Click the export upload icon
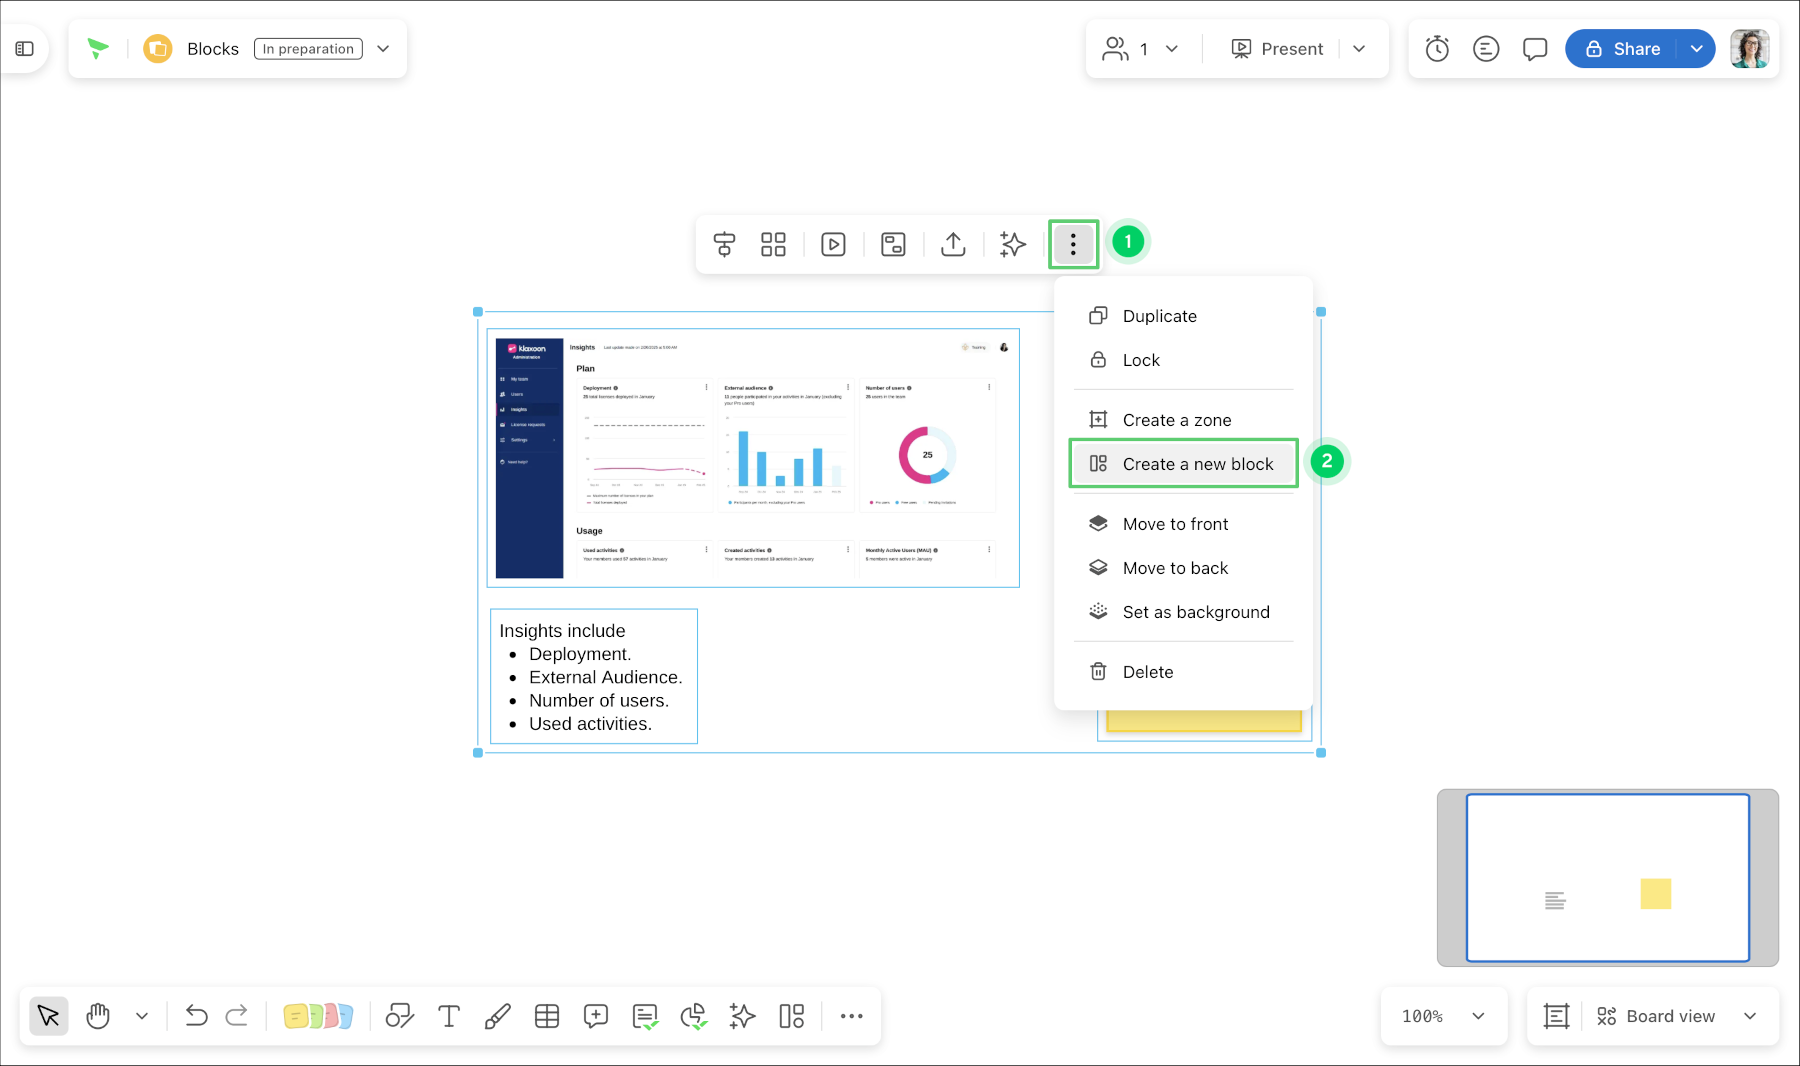This screenshot has height=1066, width=1800. pos(953,244)
